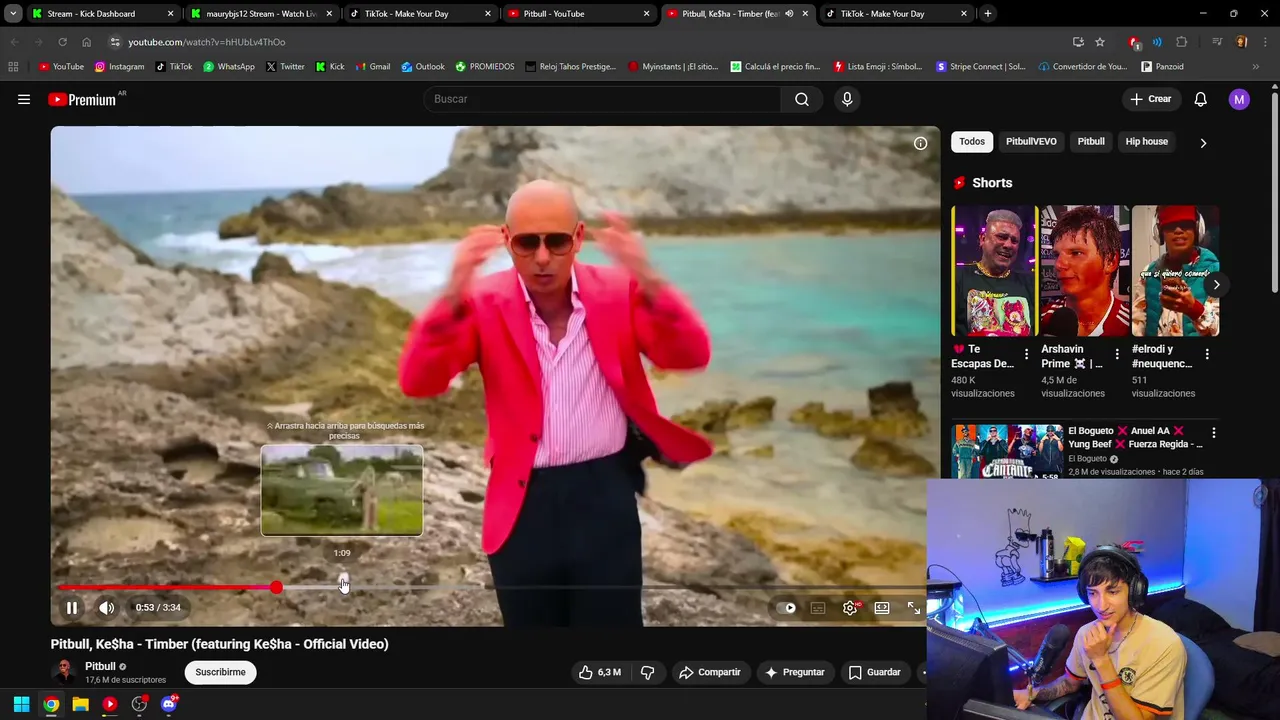Click the address bar URL
The image size is (1280, 720).
(x=207, y=42)
